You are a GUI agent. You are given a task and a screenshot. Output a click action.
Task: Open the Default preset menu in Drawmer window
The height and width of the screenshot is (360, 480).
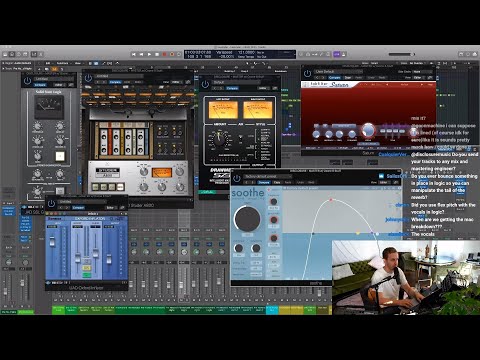coord(236,82)
